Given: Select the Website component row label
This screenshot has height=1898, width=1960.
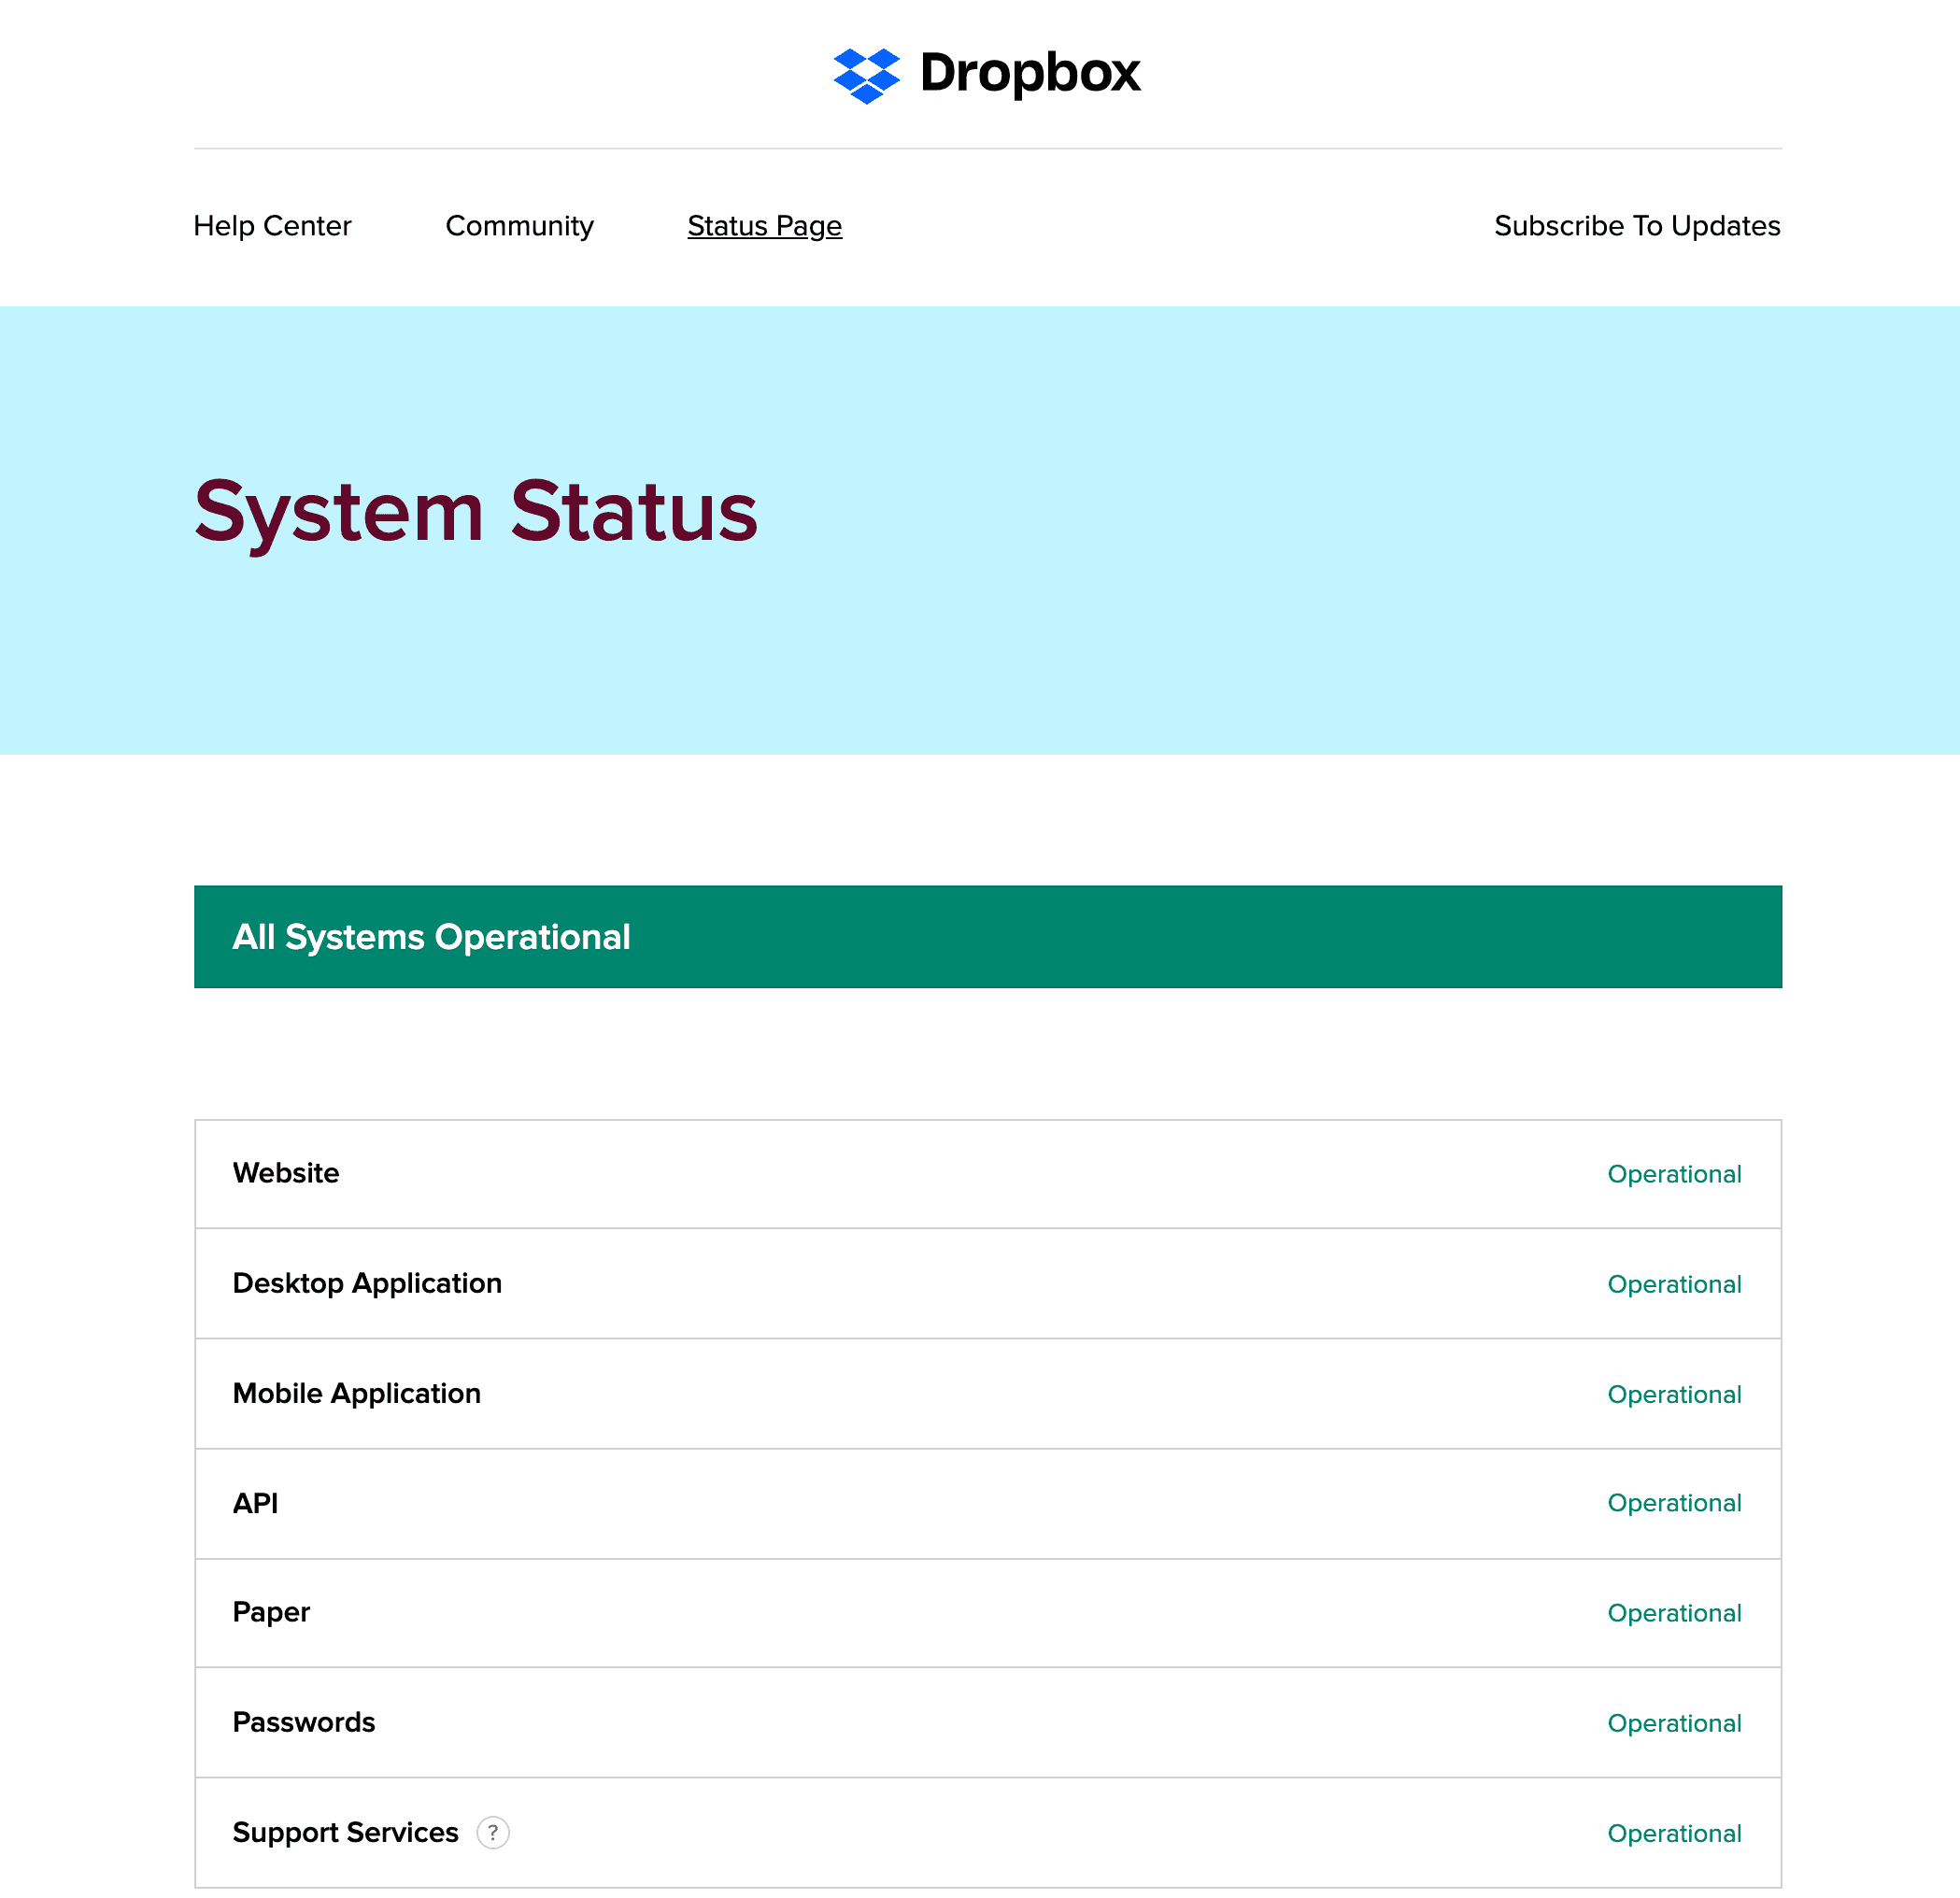Looking at the screenshot, I should click(x=286, y=1173).
